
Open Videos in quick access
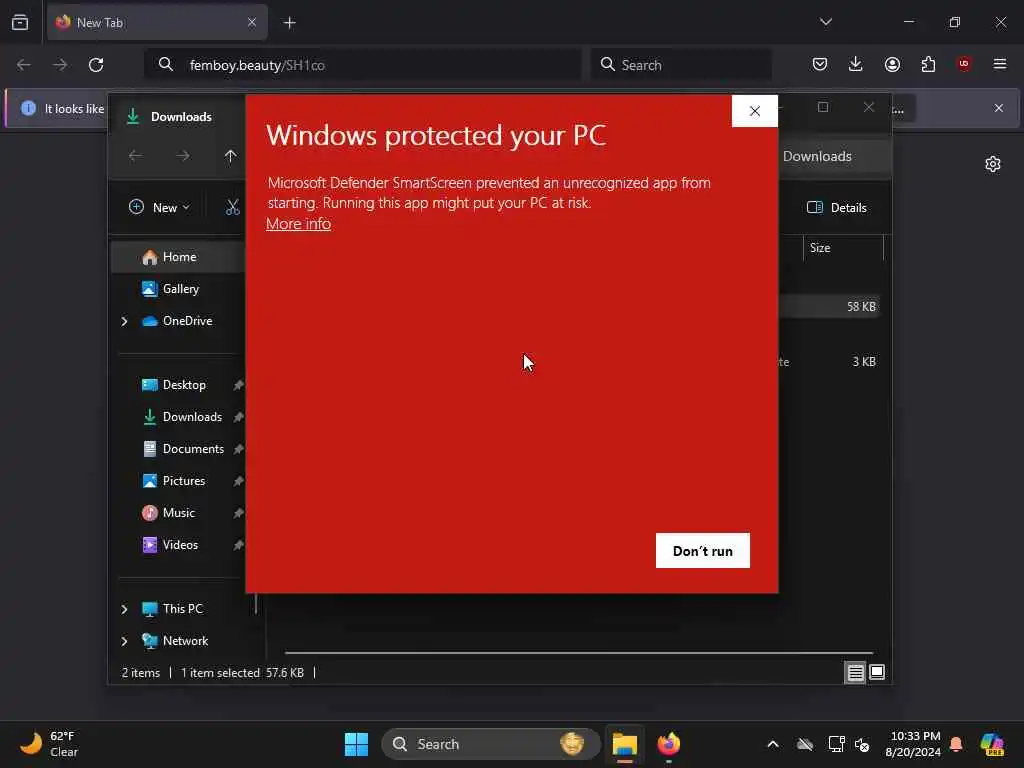(180, 545)
